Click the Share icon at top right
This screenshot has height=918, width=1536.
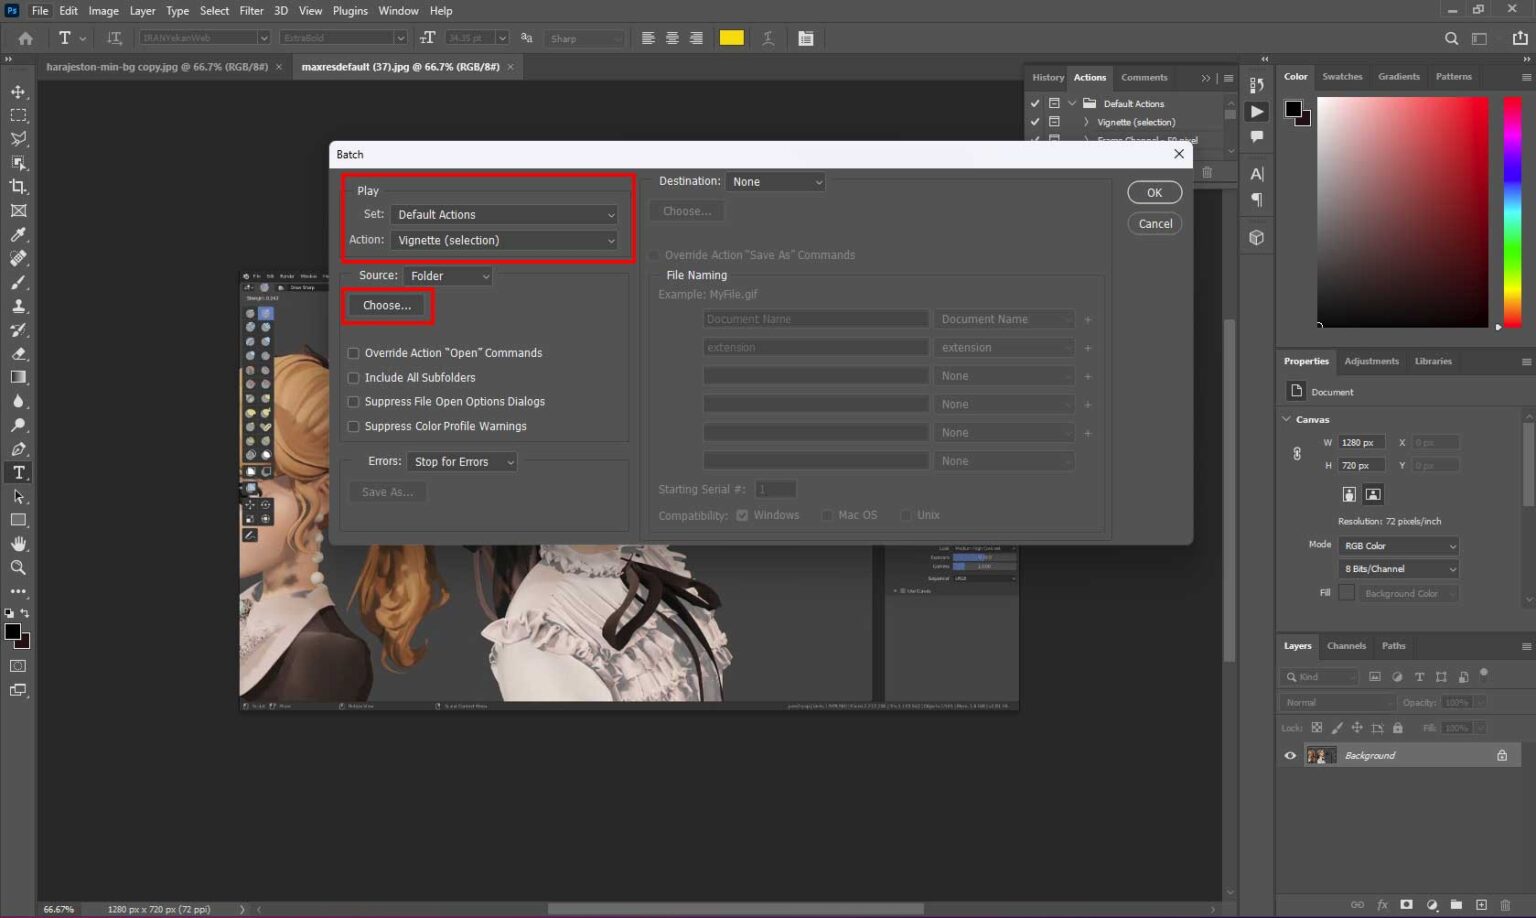[1520, 38]
